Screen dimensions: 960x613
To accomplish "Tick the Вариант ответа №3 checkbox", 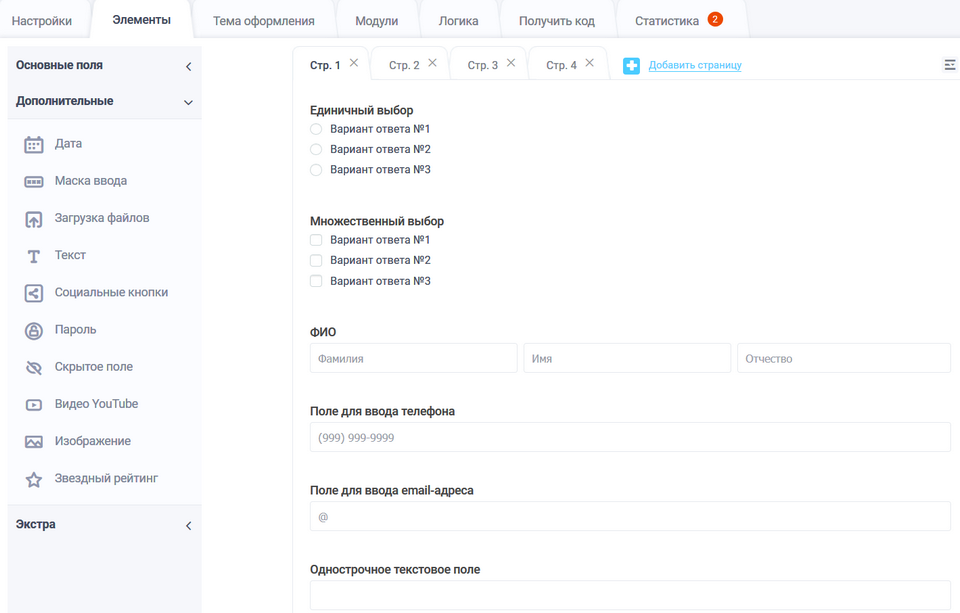I will (x=316, y=281).
